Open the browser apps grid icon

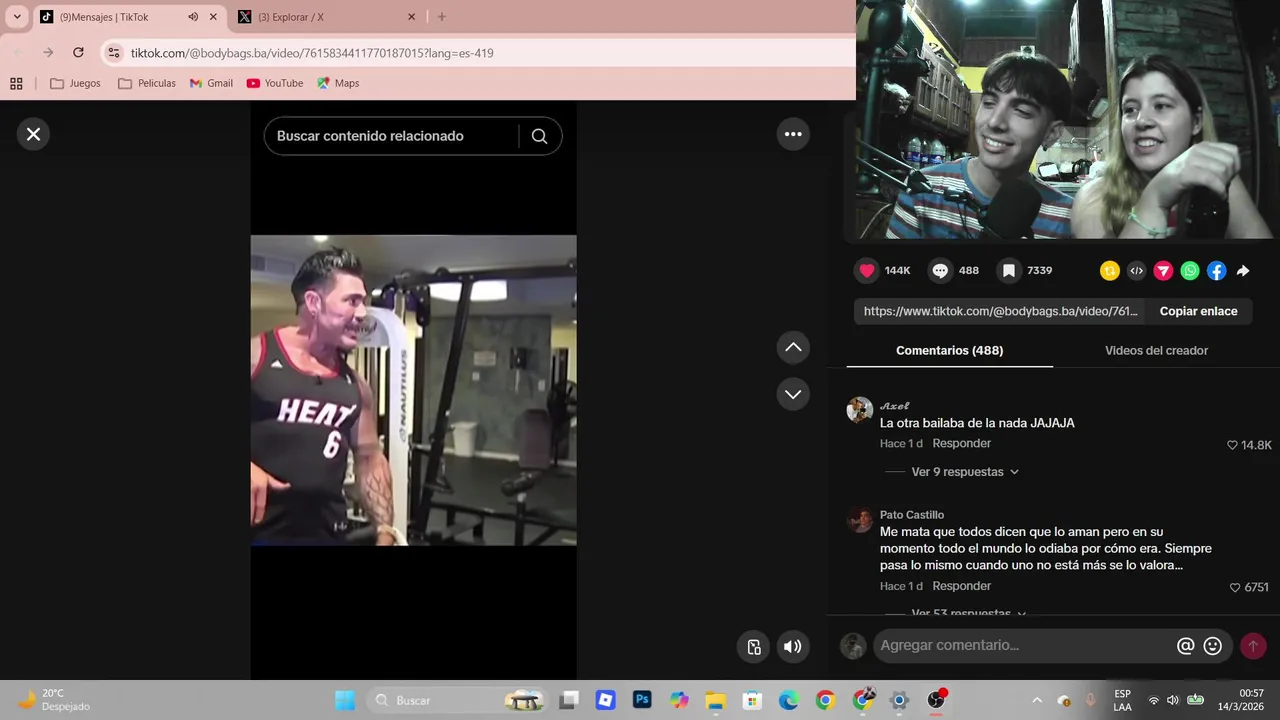click(x=16, y=83)
